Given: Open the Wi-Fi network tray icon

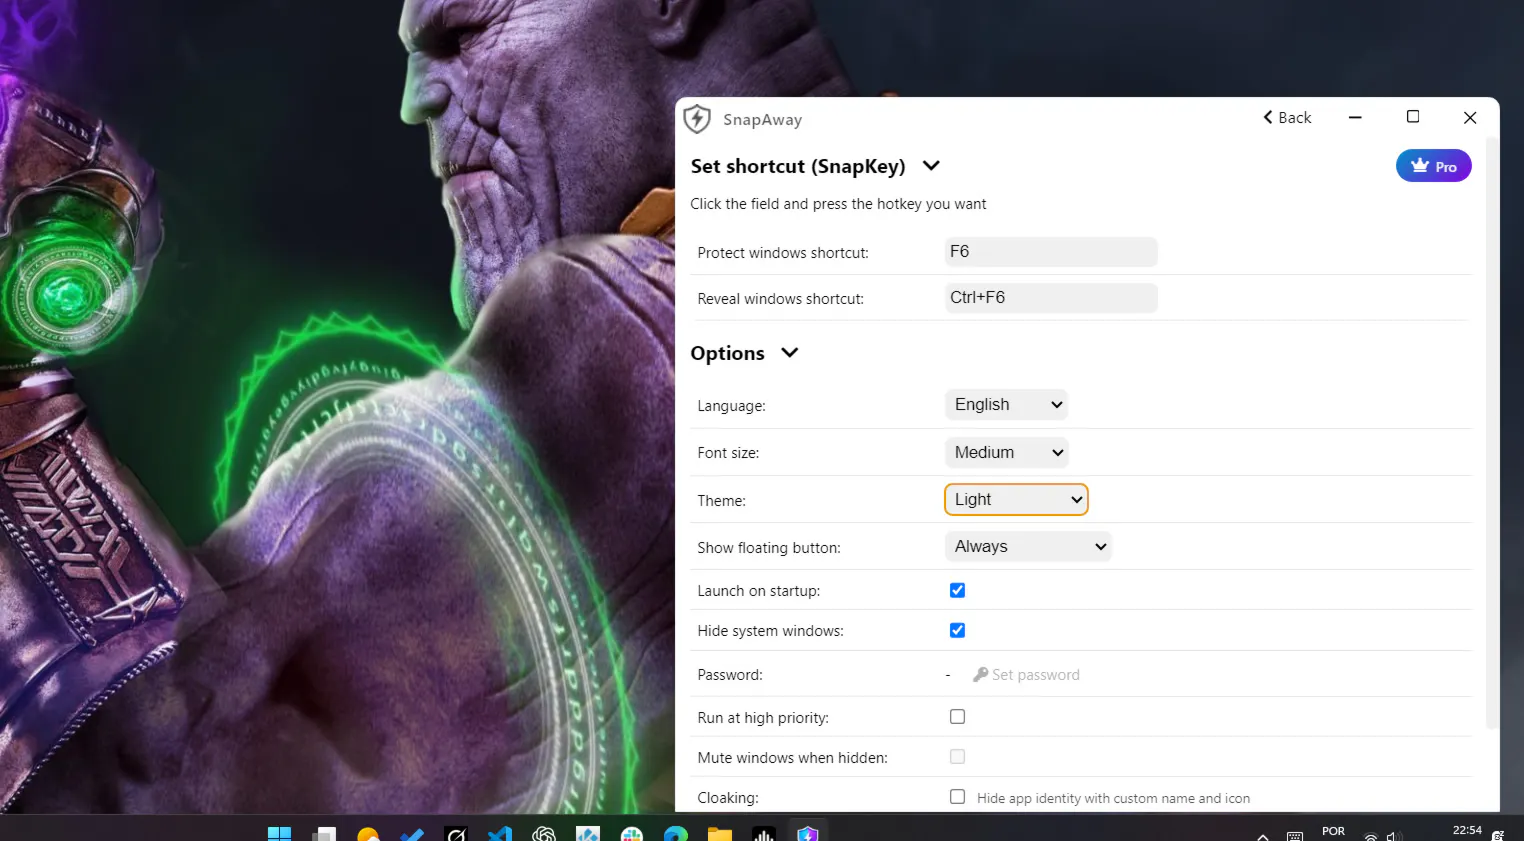Looking at the screenshot, I should tap(1371, 836).
